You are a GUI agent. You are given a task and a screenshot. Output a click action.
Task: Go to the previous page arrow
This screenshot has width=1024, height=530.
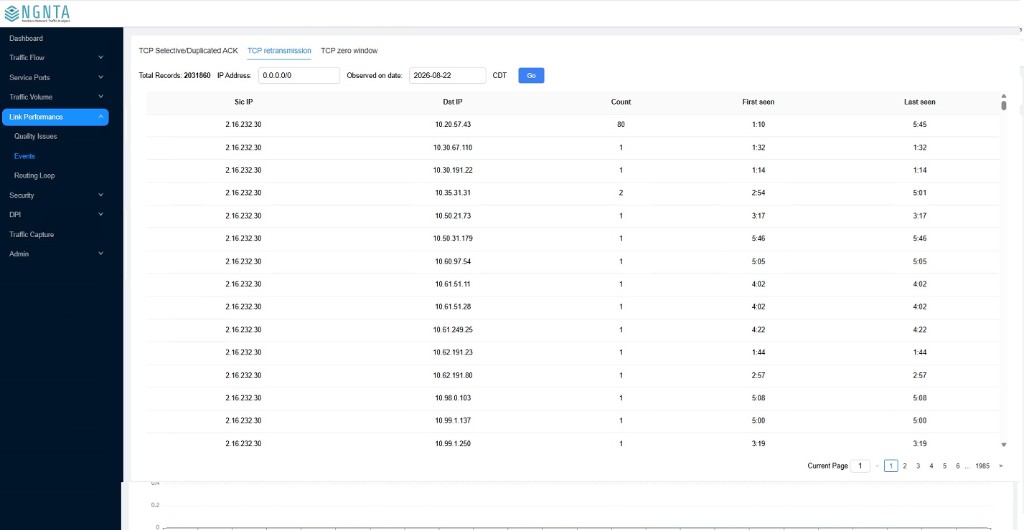click(876, 465)
